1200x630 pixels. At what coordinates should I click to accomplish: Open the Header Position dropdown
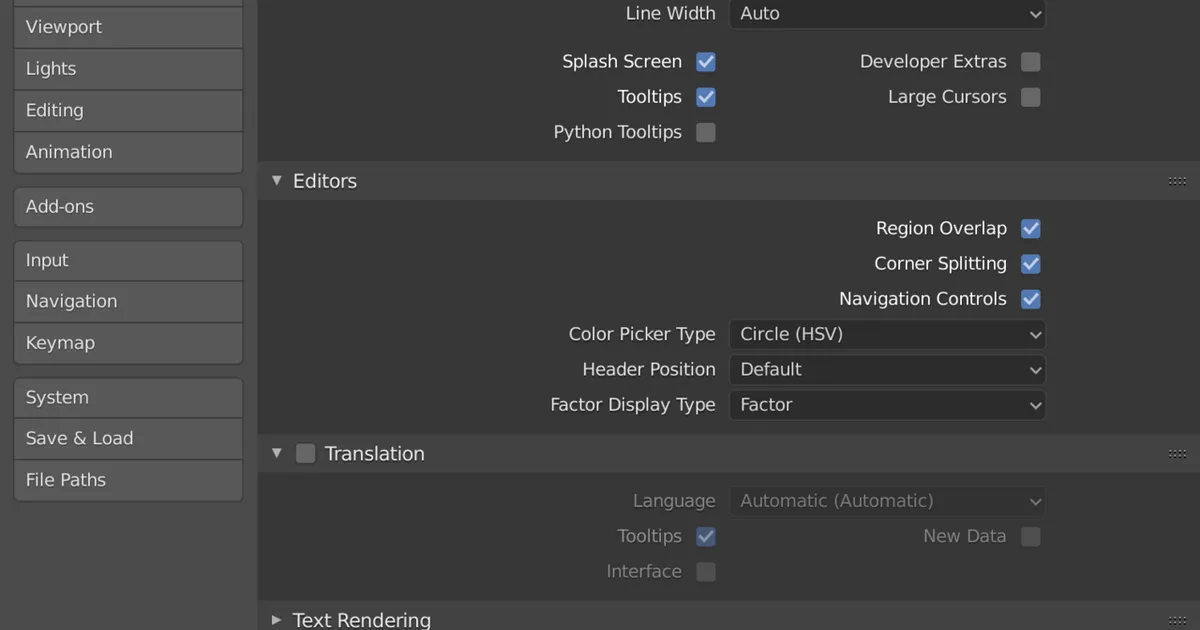(887, 369)
